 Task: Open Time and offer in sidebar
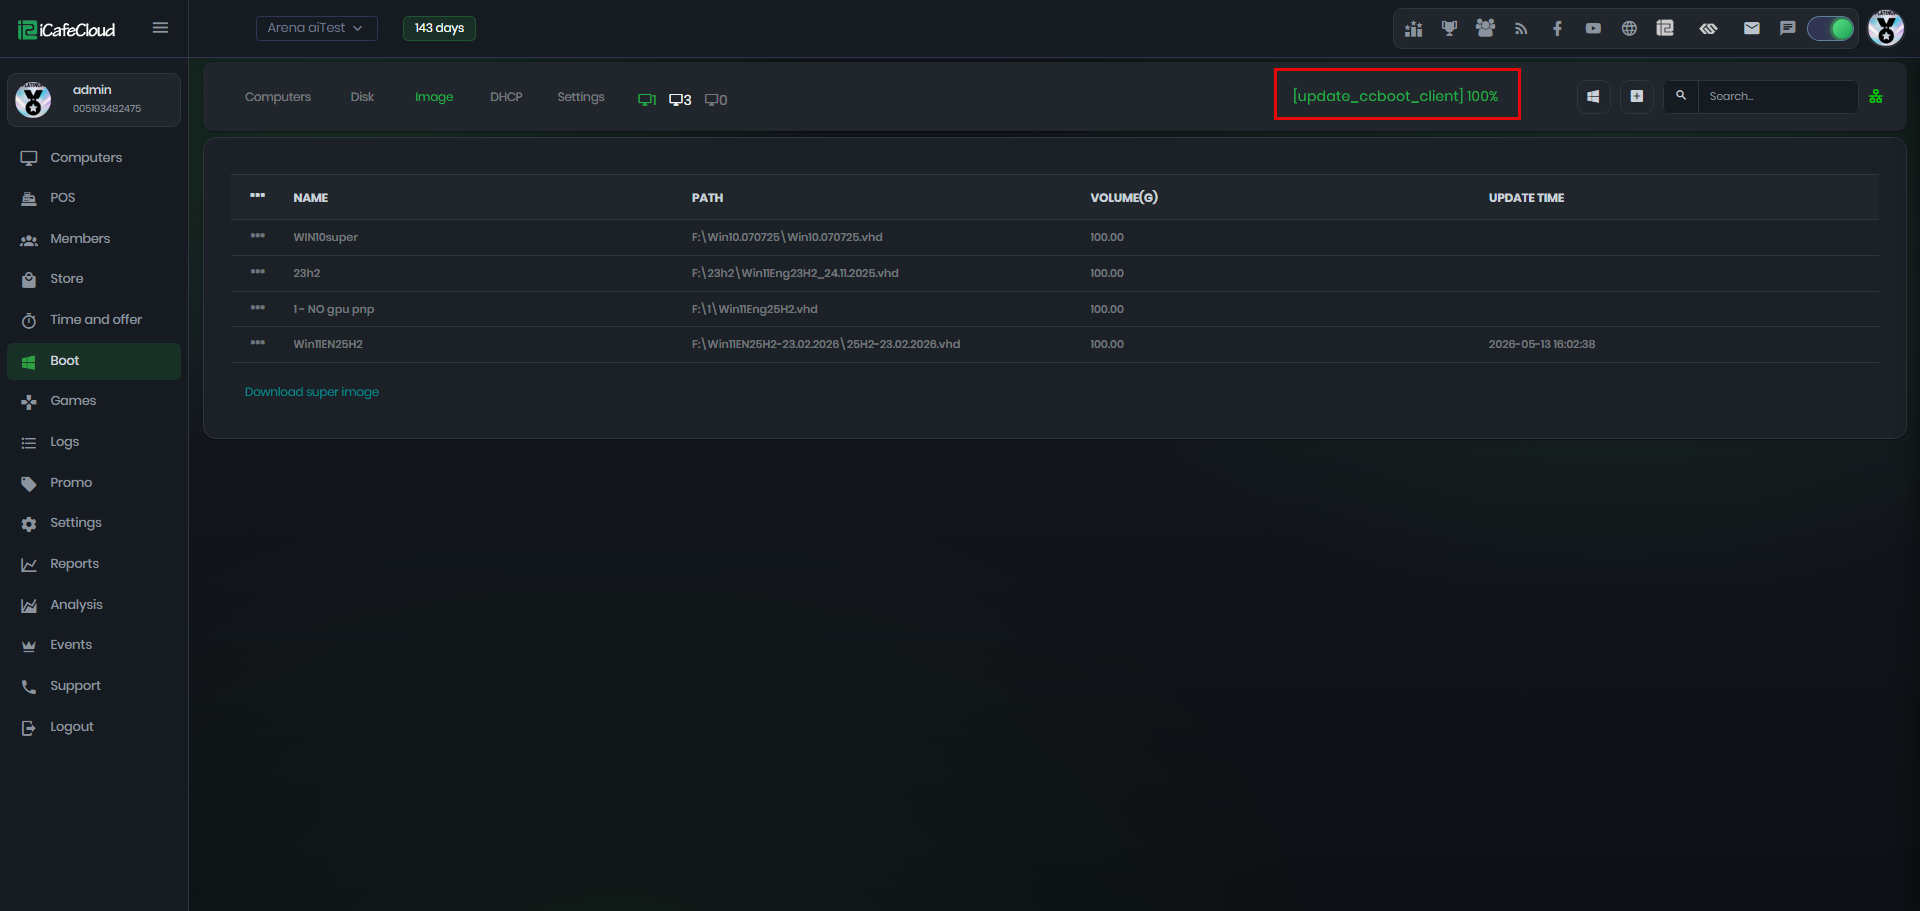94,320
